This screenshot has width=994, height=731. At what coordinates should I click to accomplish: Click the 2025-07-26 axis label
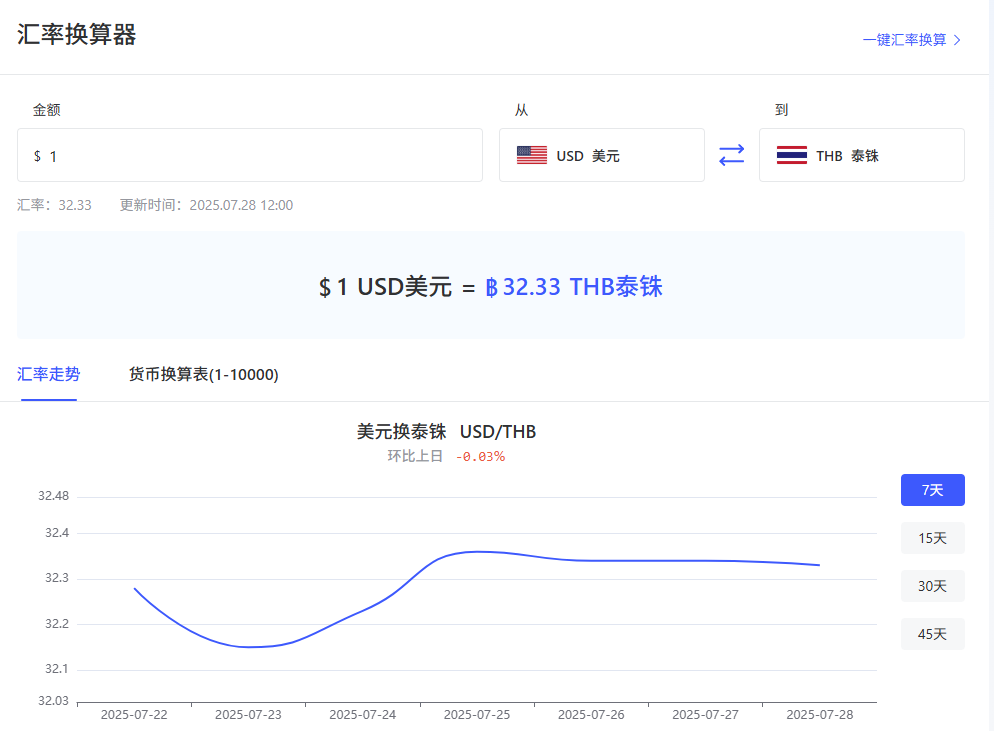coord(591,715)
